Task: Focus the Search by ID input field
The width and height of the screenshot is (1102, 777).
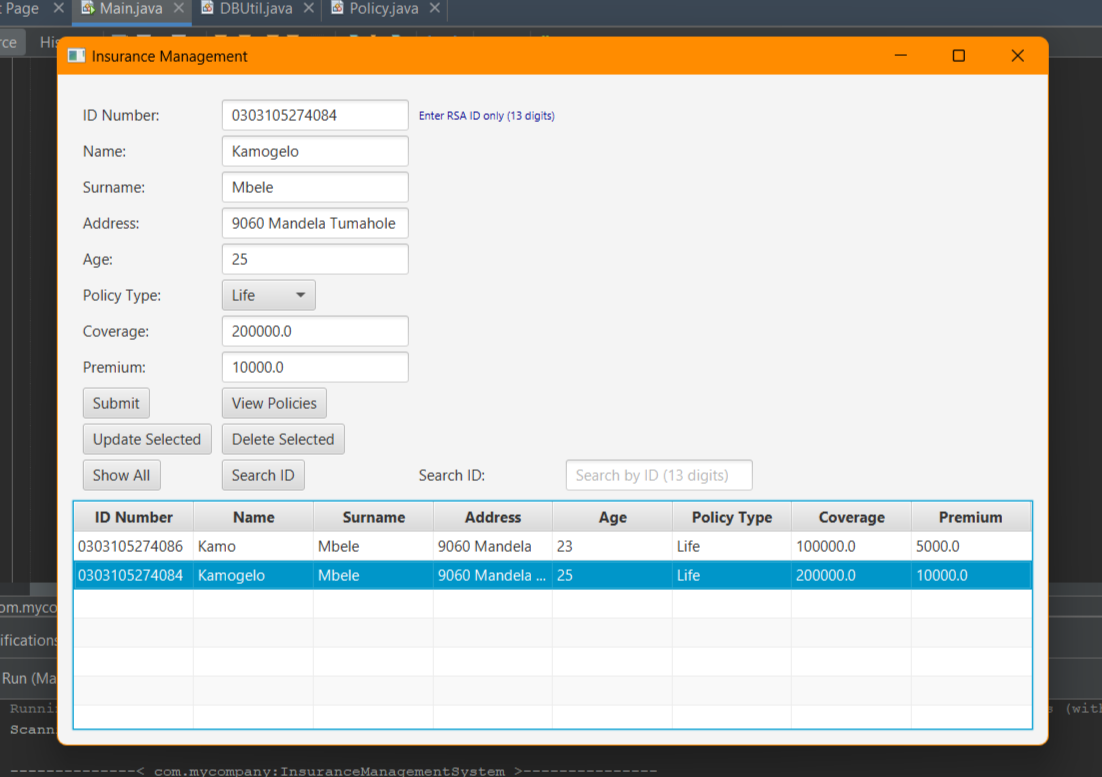Action: (659, 475)
